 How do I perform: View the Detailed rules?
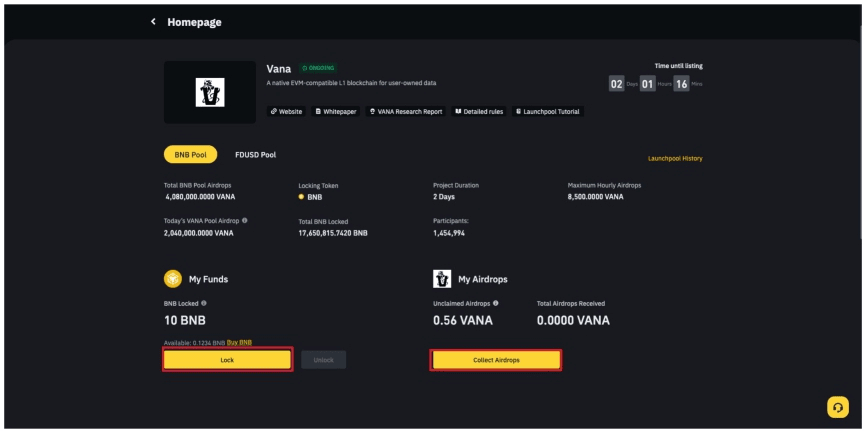pos(479,112)
